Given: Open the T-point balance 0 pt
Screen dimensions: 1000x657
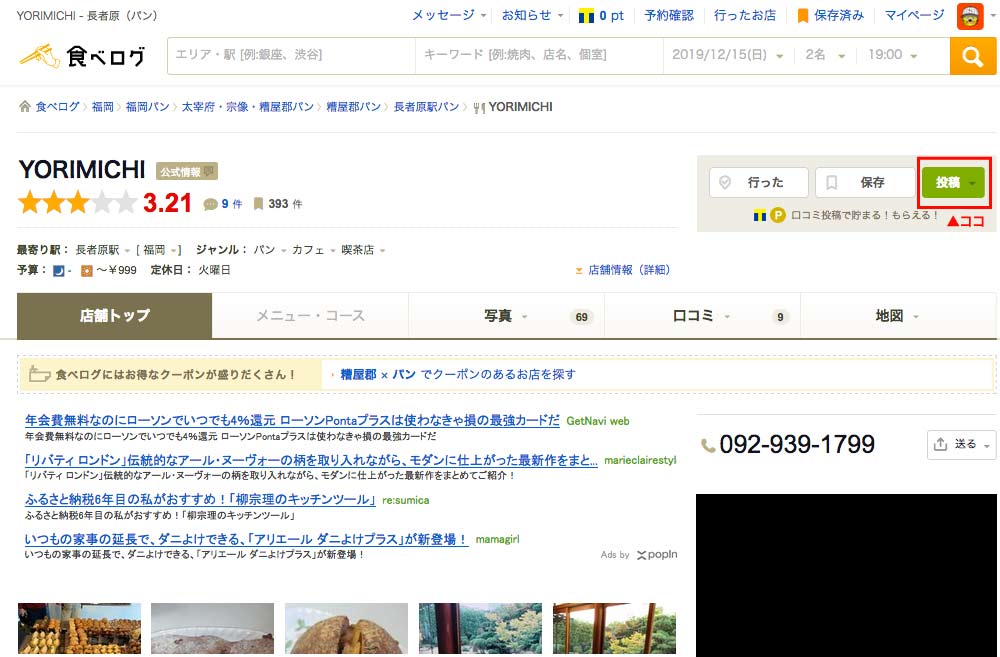Looking at the screenshot, I should point(601,15).
